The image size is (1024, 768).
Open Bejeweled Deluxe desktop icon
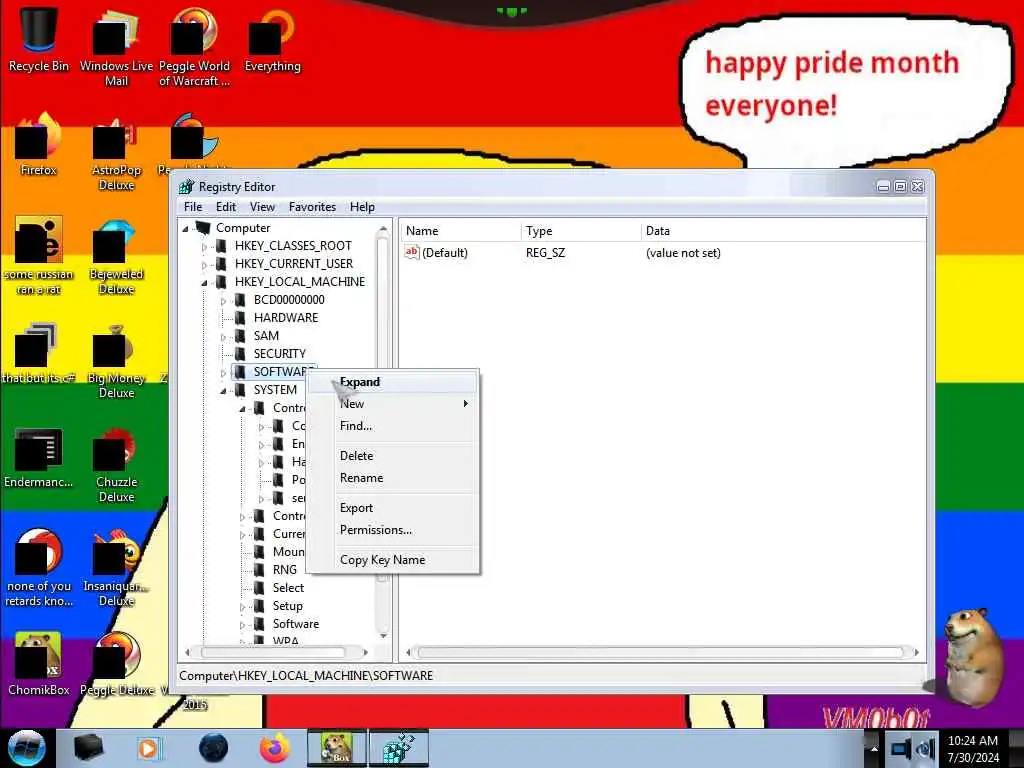pyautogui.click(x=116, y=256)
